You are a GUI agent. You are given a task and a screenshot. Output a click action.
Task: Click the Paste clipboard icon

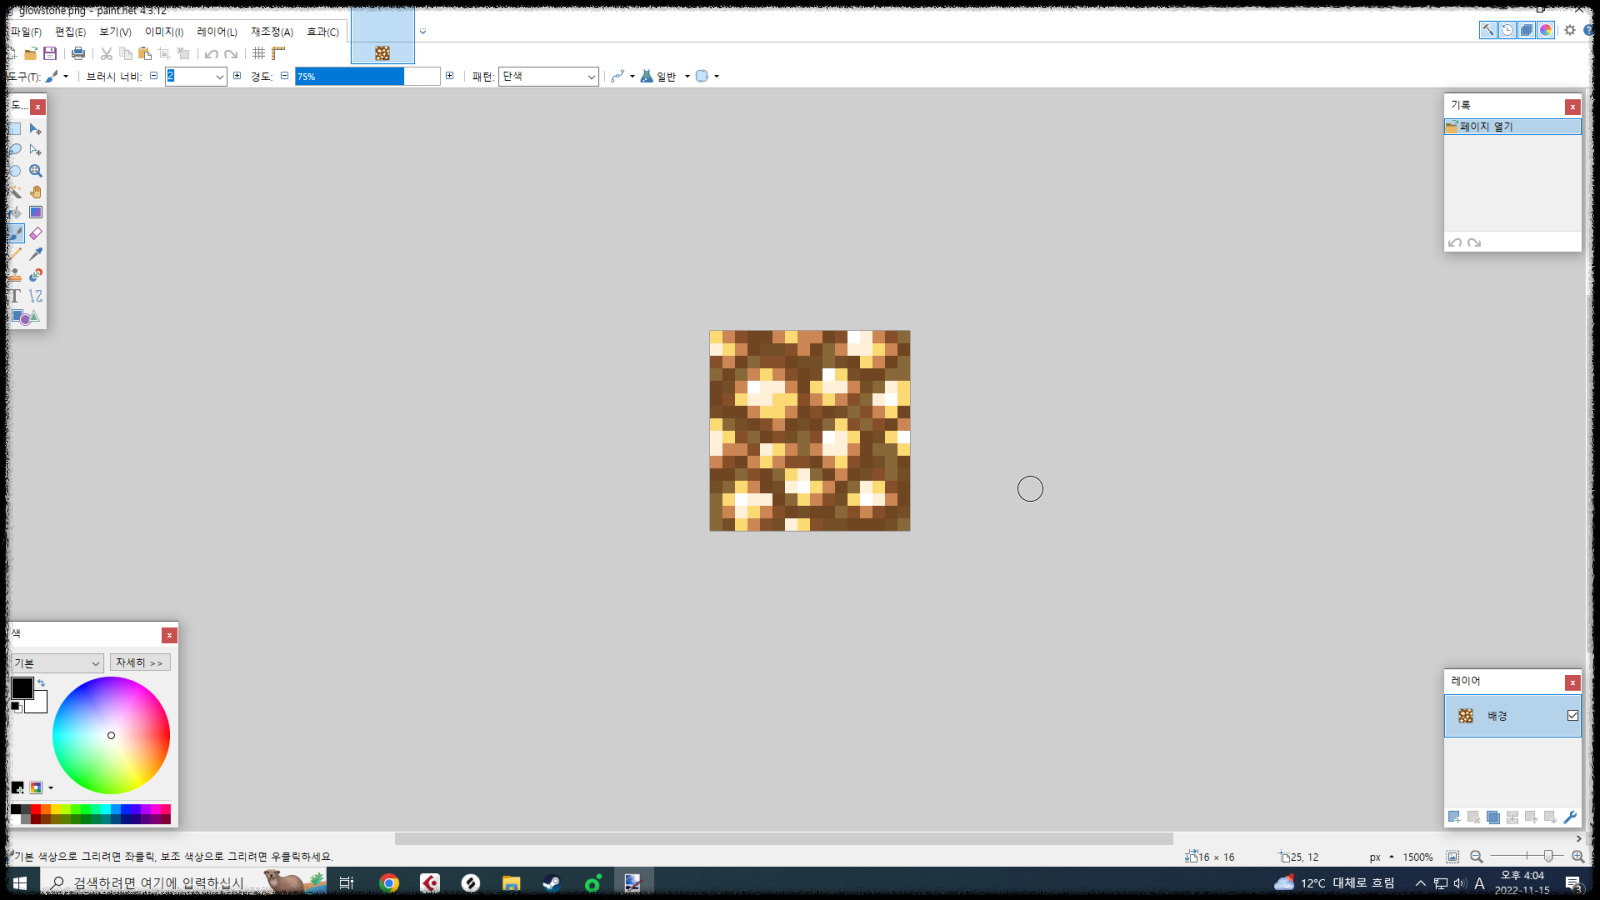tap(145, 53)
